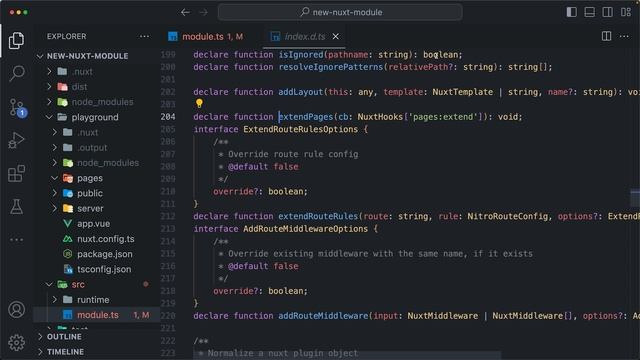Go forward with the right arrow
Viewport: 640px width, 360px height.
click(203, 12)
